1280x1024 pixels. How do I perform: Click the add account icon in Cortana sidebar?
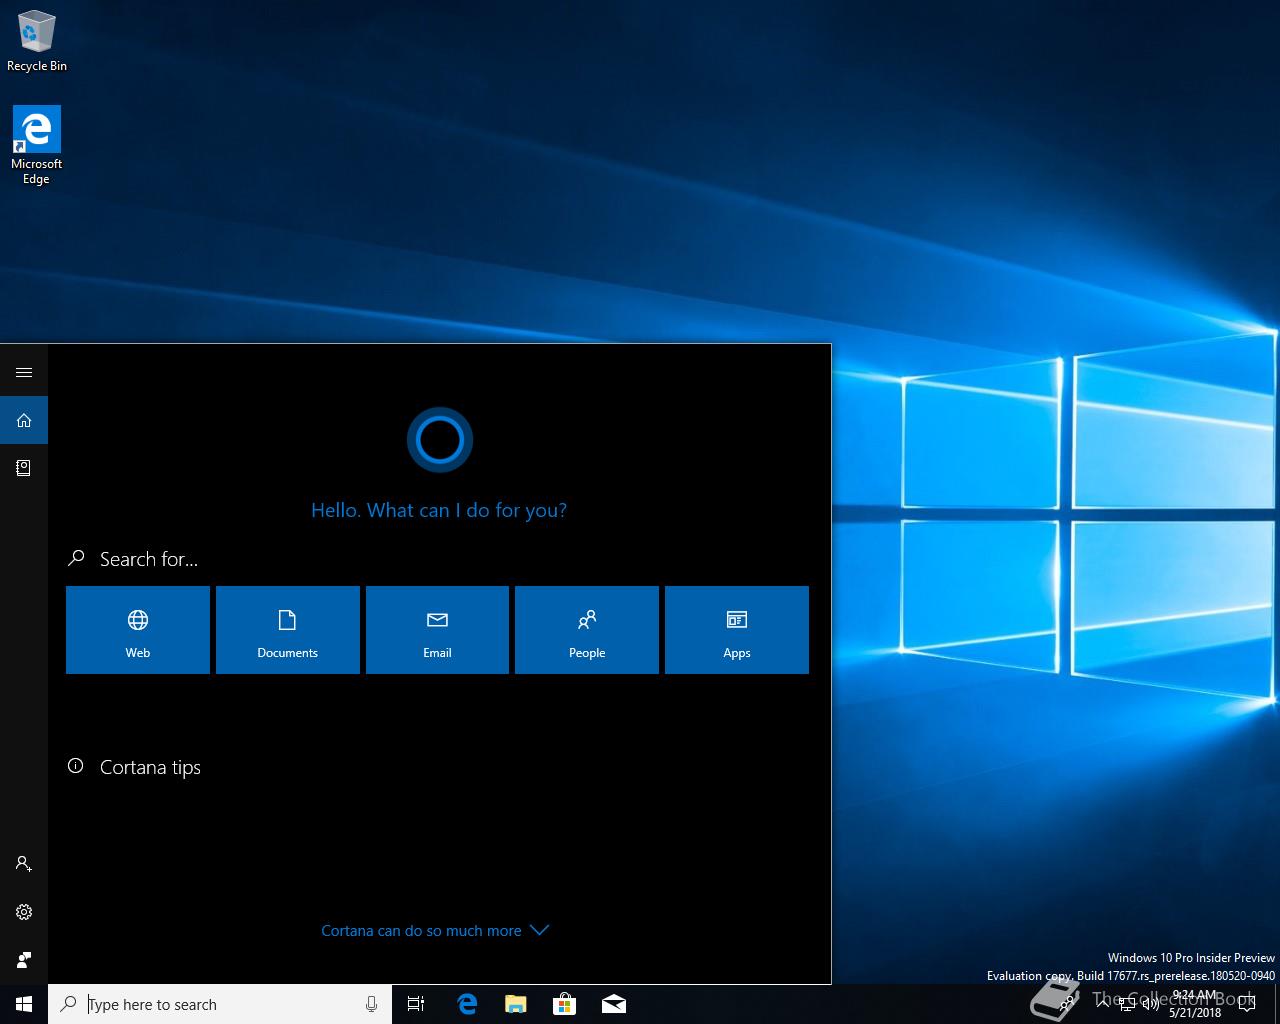click(x=24, y=864)
